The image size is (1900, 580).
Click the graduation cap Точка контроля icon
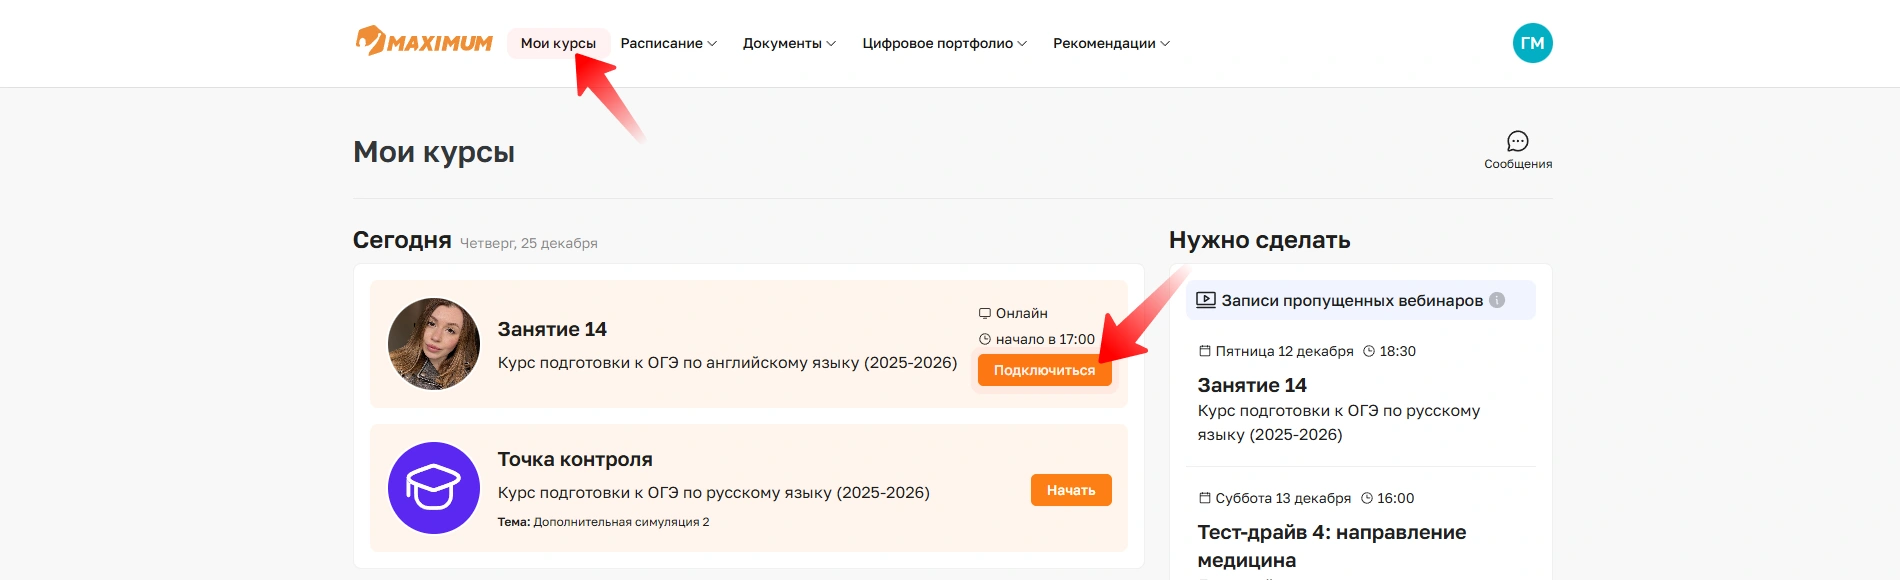tap(433, 488)
